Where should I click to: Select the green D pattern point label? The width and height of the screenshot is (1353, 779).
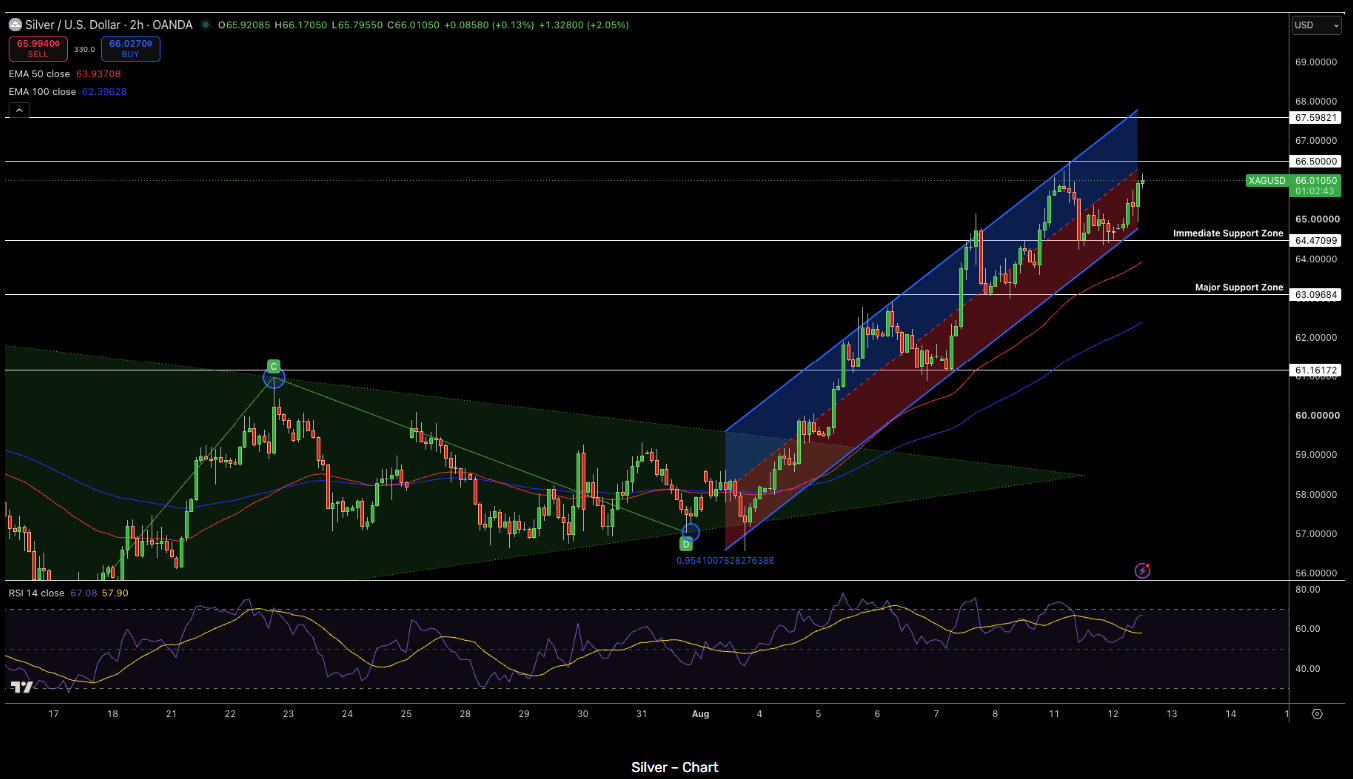coord(686,544)
